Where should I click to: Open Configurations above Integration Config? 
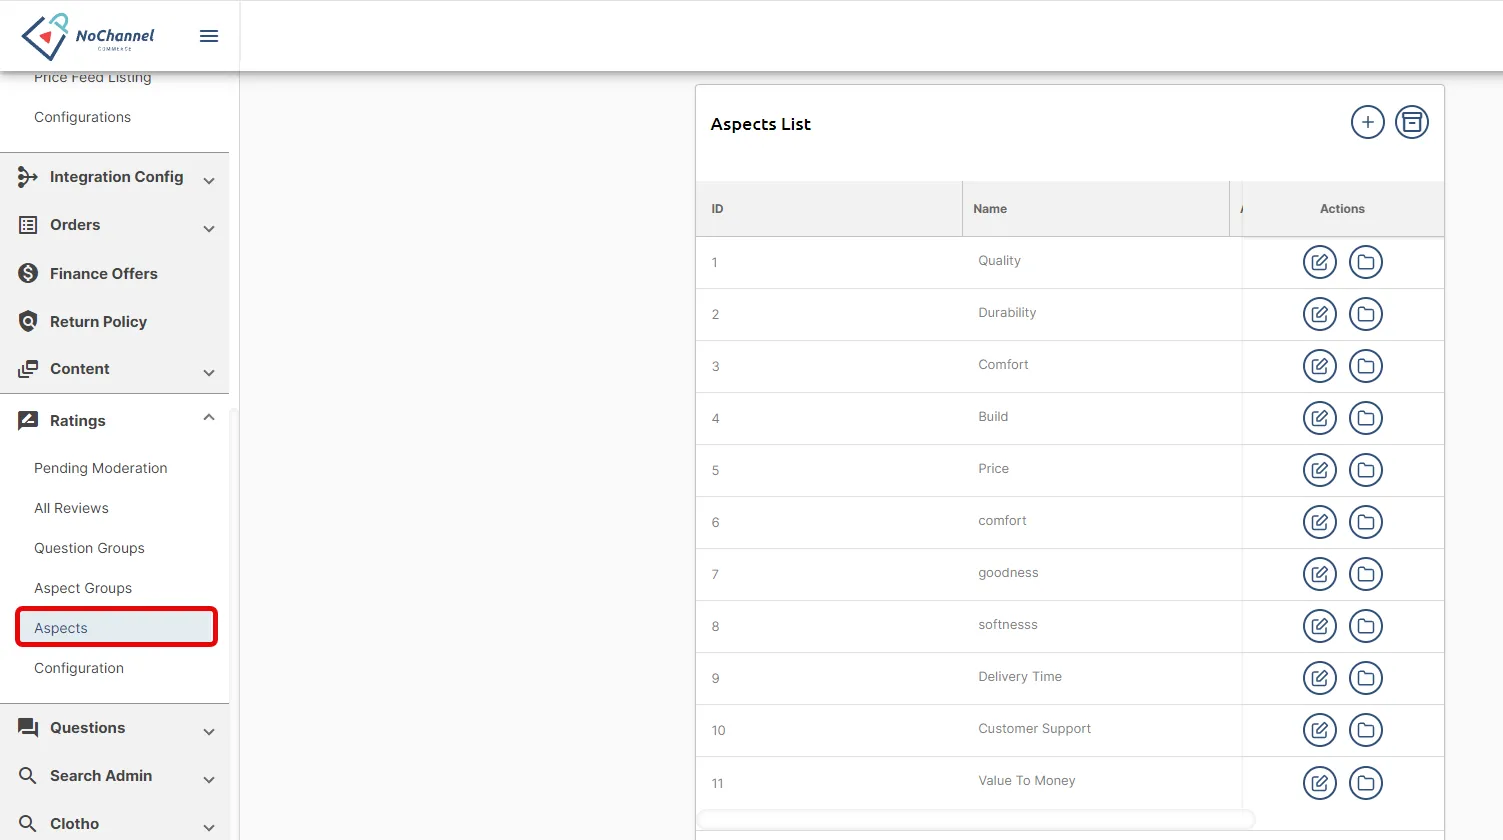tap(82, 117)
